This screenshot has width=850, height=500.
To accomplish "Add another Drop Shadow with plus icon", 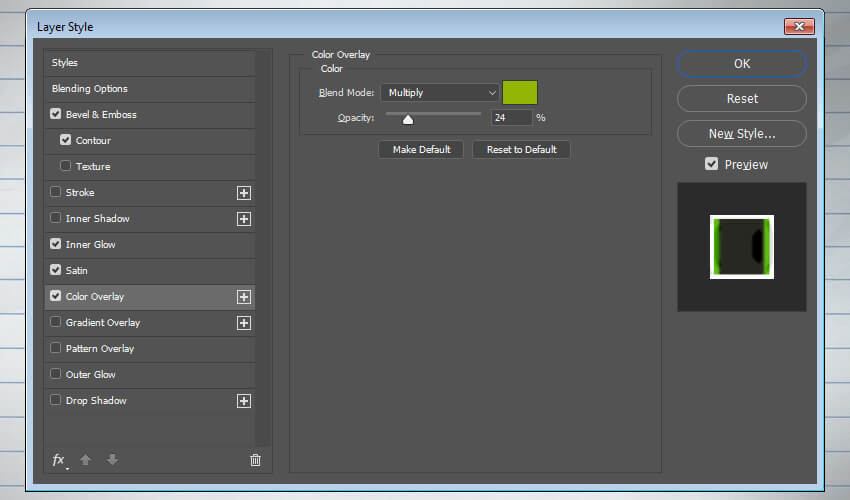I will 244,401.
